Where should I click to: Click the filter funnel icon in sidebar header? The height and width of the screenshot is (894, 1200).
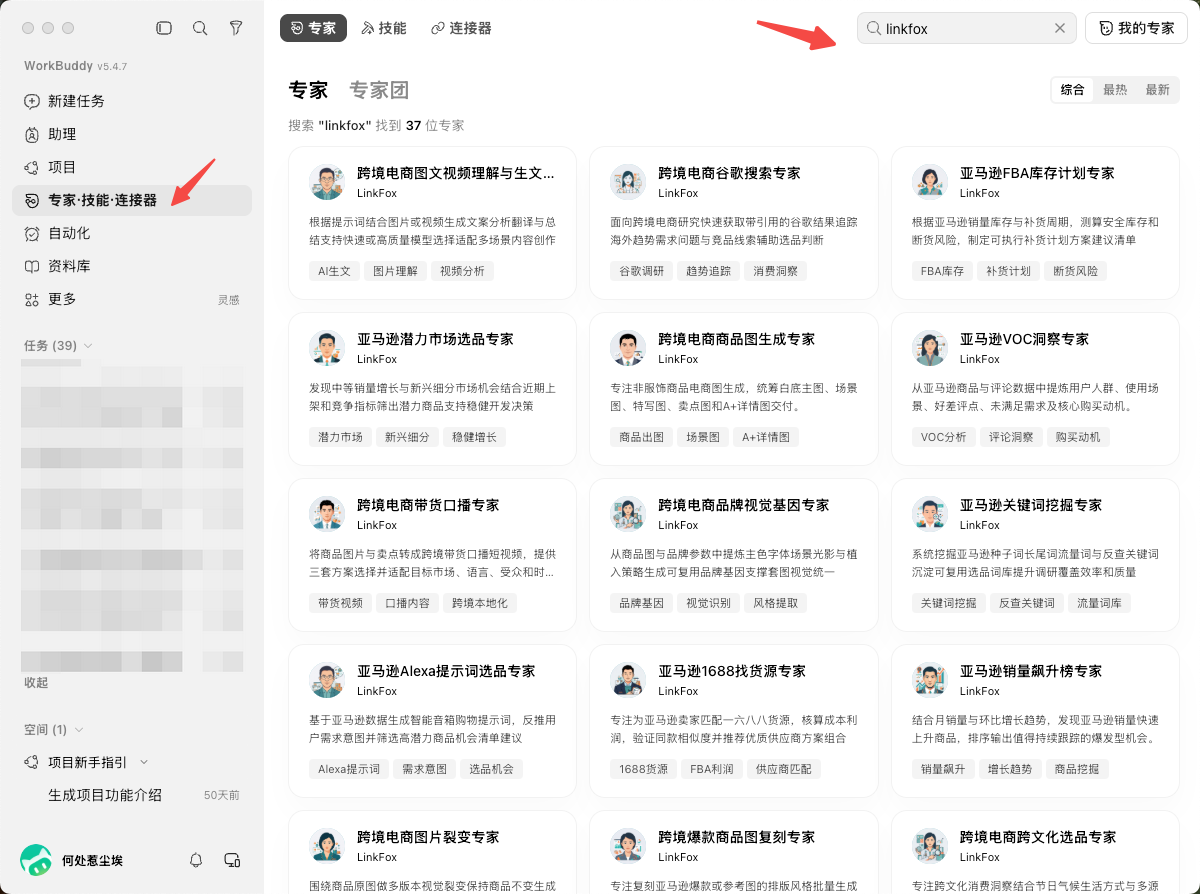pos(236,28)
